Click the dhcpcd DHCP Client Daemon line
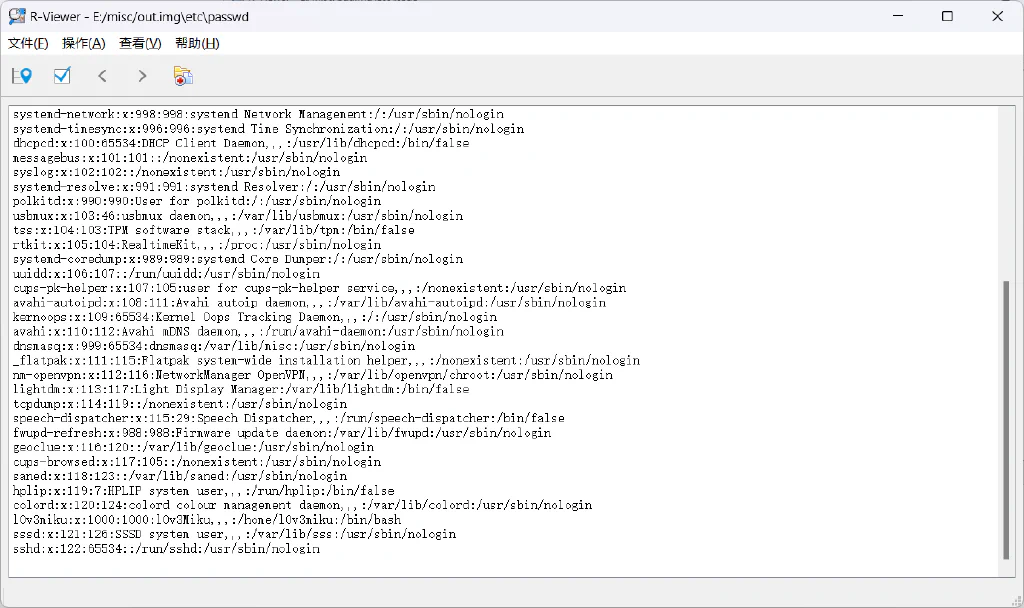 click(241, 143)
